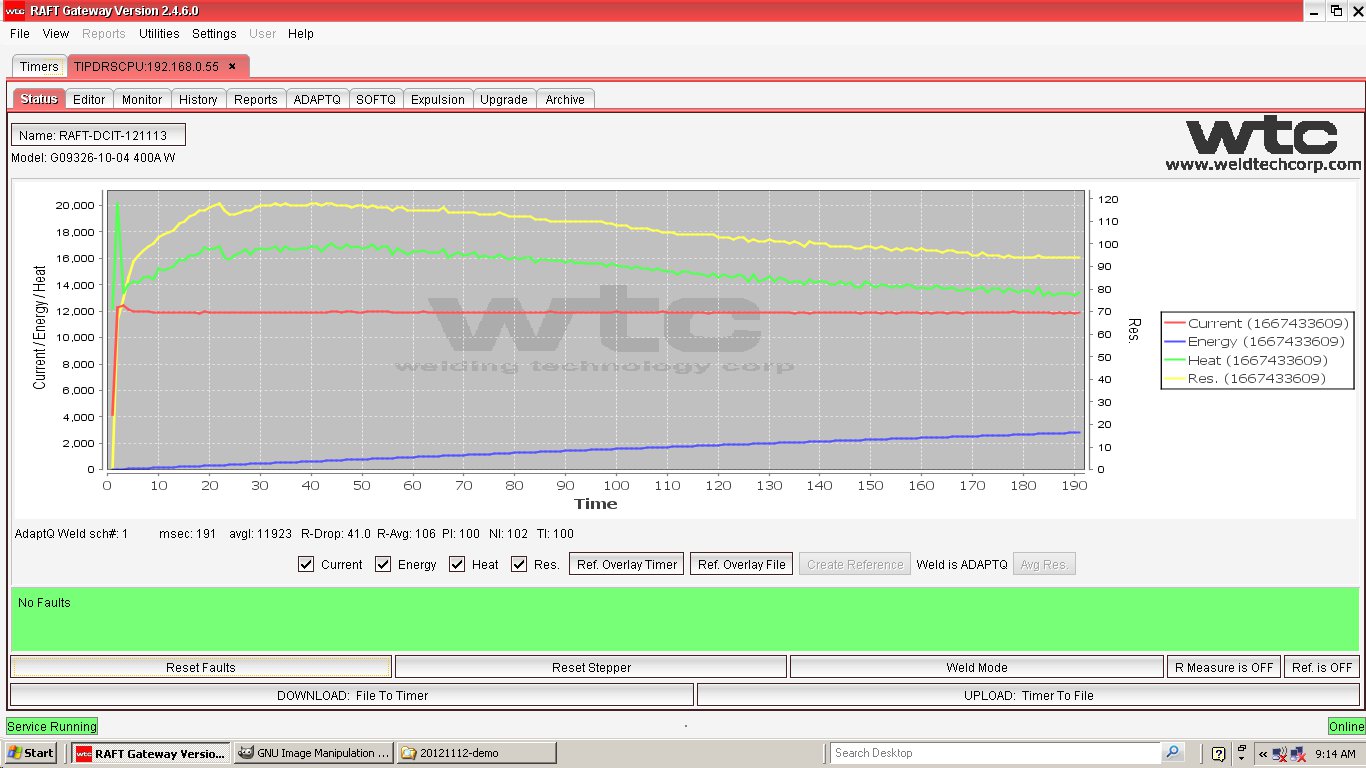Switch to the Monitor tab
Viewport: 1366px width, 768px height.
pos(142,99)
